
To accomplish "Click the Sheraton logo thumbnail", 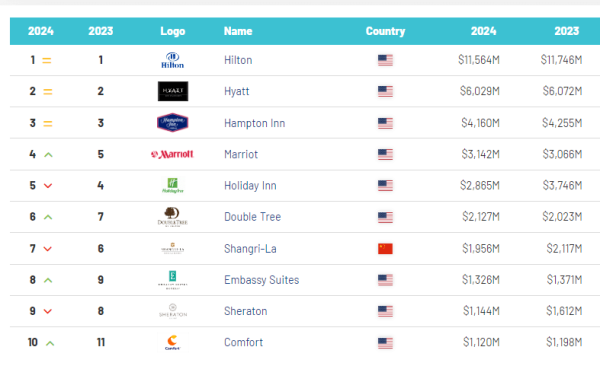I will (x=173, y=311).
